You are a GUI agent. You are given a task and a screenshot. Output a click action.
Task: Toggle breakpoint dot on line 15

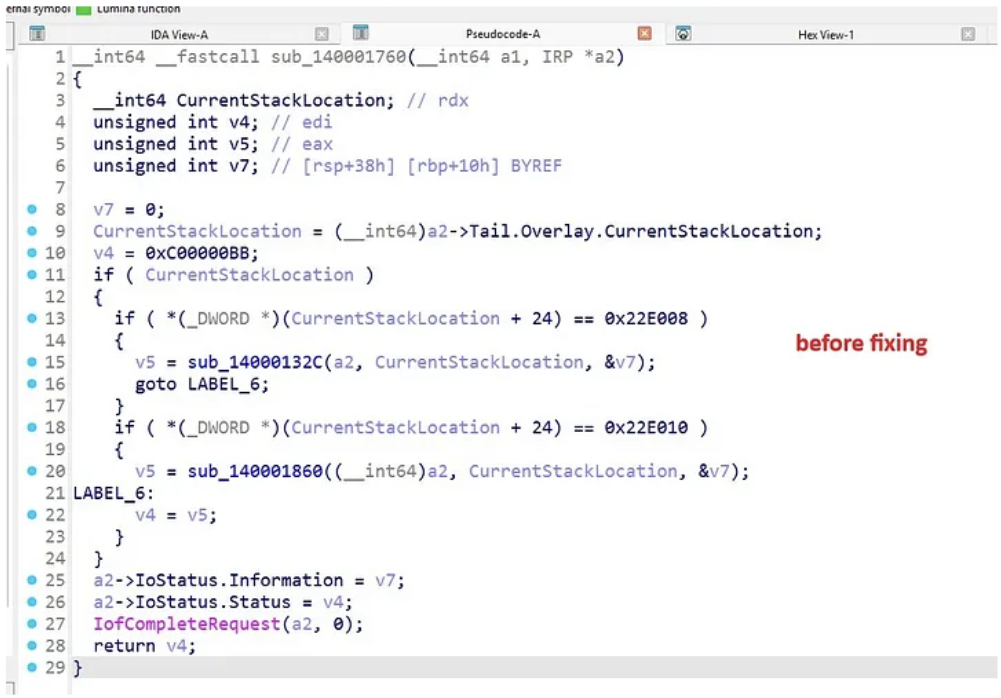32,362
